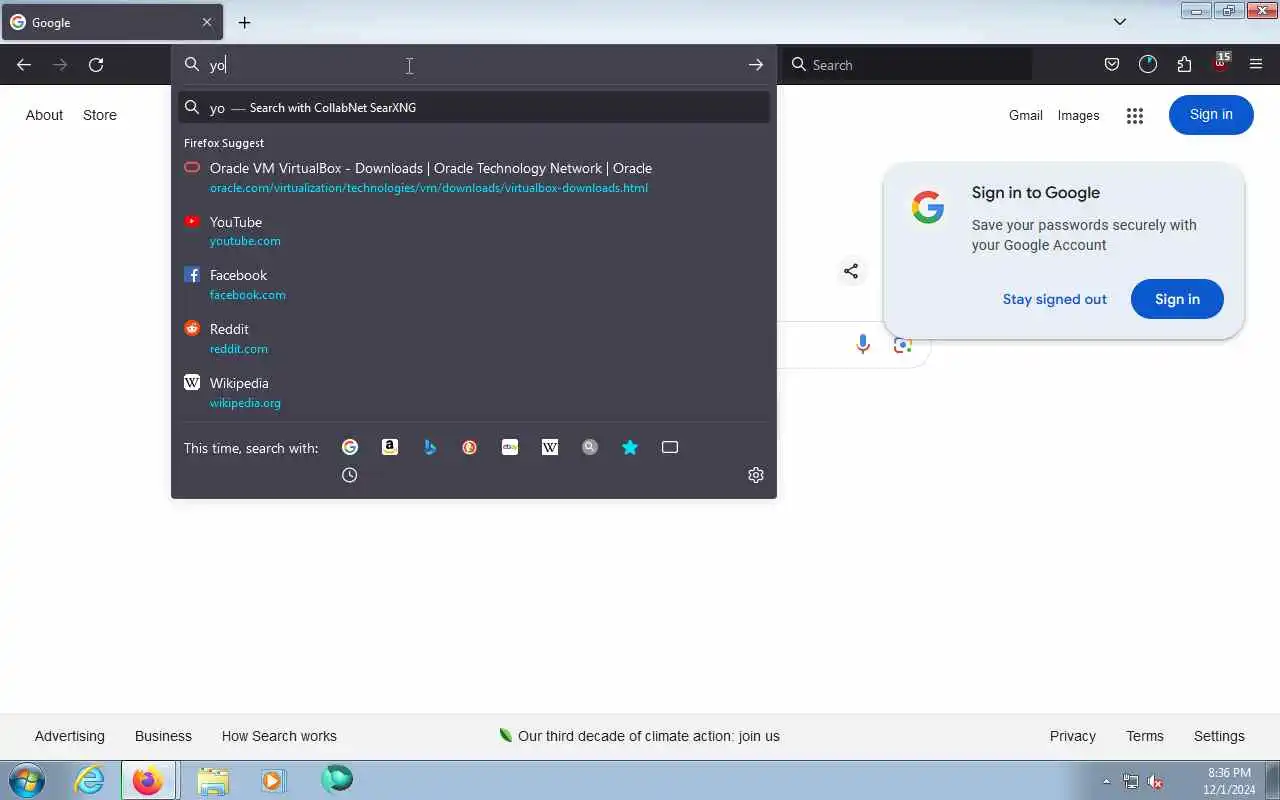Click the share icon on the Google page
The height and width of the screenshot is (800, 1280).
tap(851, 271)
